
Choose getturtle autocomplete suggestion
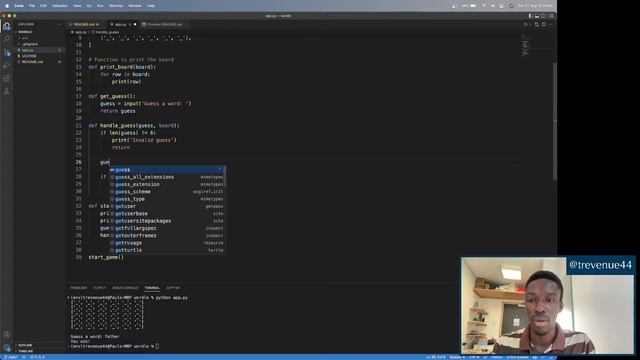point(167,250)
